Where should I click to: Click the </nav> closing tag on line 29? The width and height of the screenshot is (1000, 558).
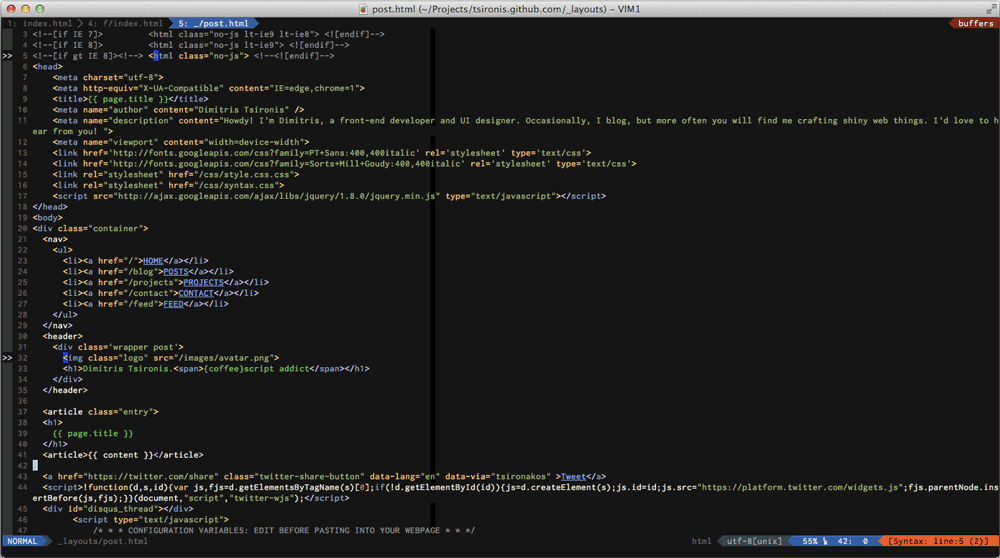click(x=58, y=326)
